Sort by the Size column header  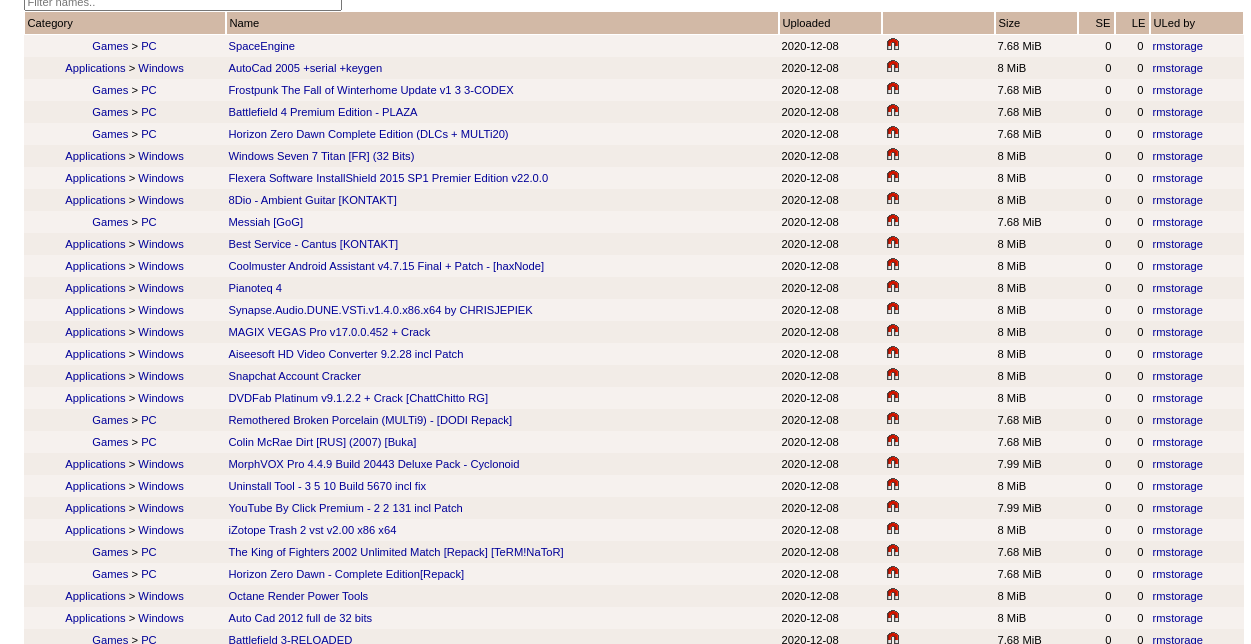click(1009, 23)
